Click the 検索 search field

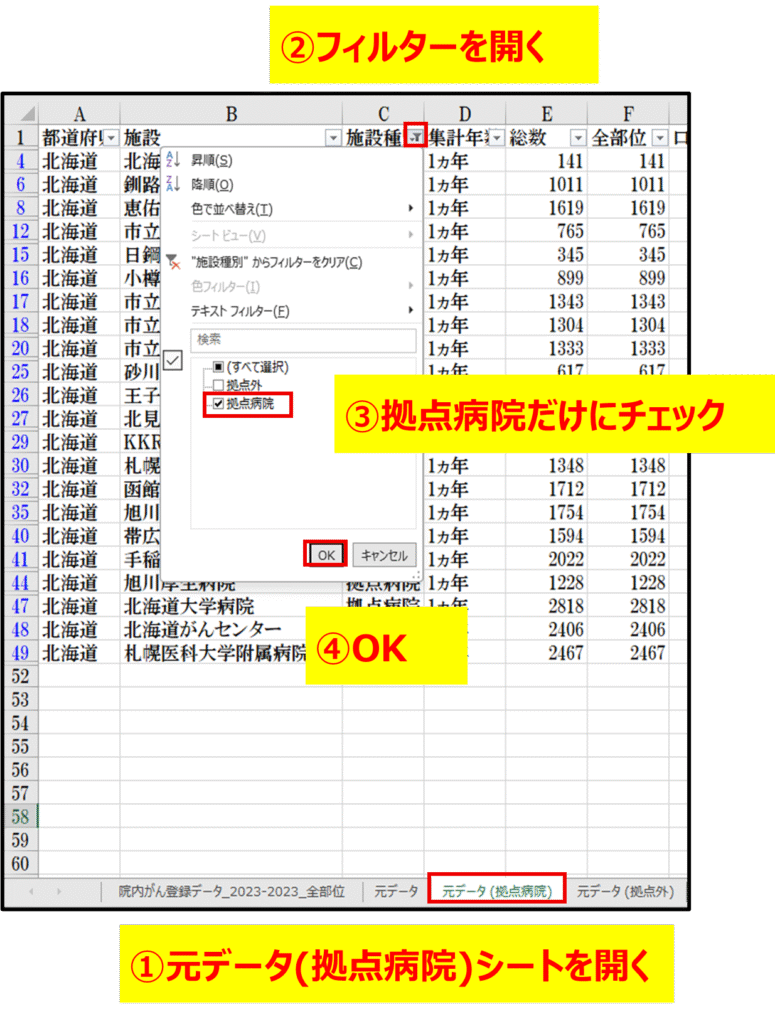(302, 340)
